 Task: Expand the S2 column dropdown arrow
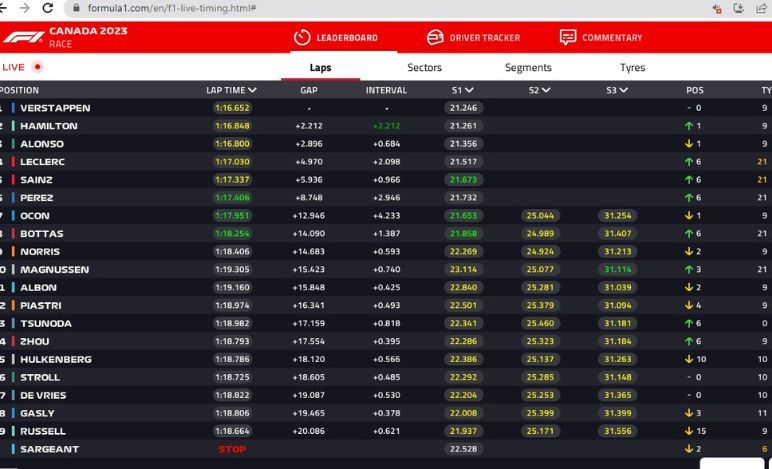[x=547, y=90]
